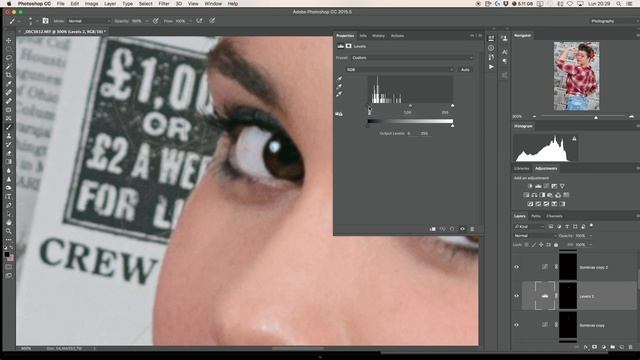640x360 pixels.
Task: Open the Photography workspace dropdown
Action: (612, 21)
